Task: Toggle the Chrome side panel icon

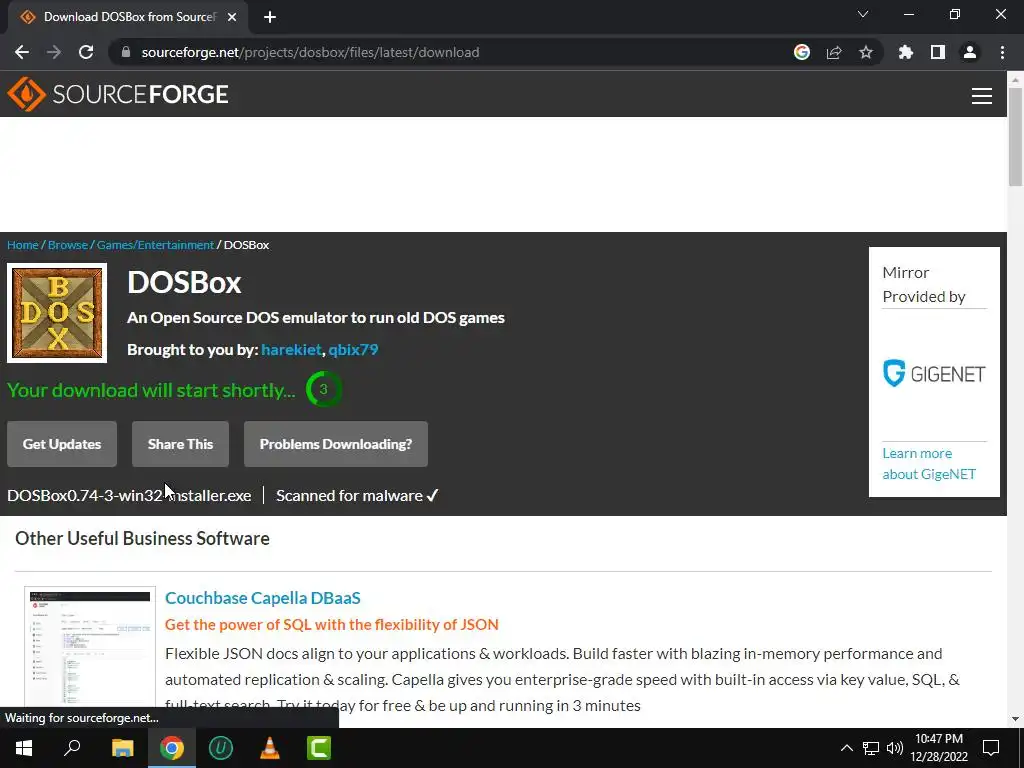Action: [x=938, y=52]
